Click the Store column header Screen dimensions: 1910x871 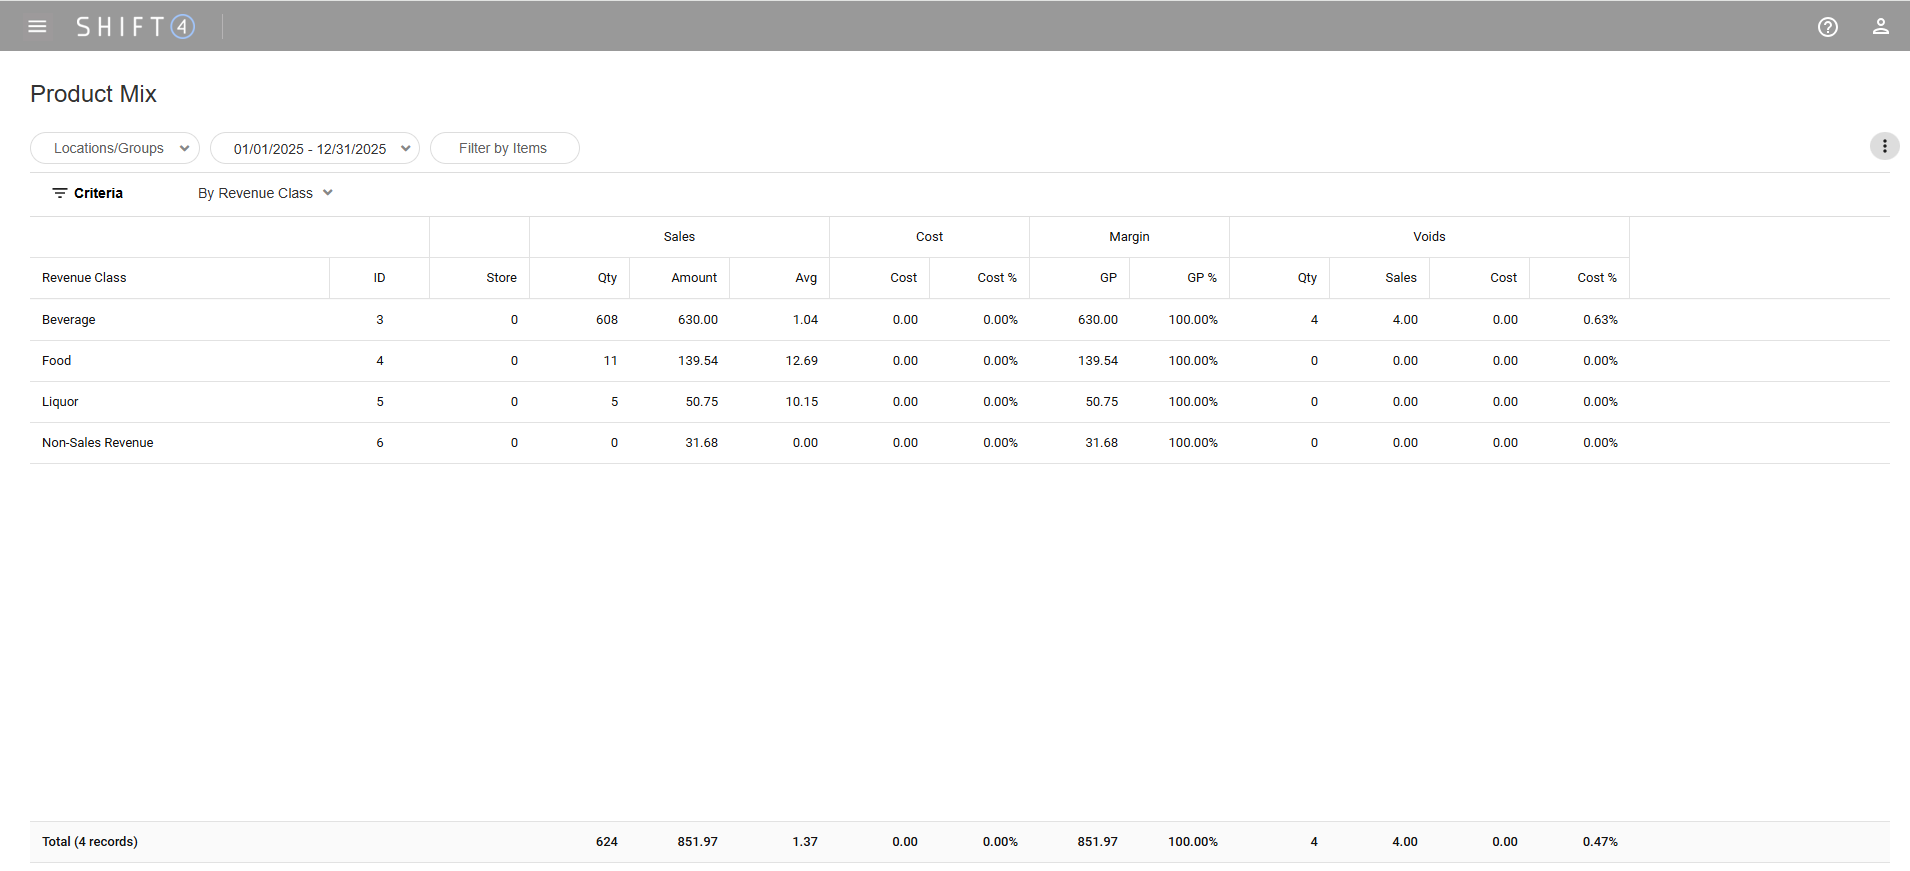pyautogui.click(x=501, y=278)
